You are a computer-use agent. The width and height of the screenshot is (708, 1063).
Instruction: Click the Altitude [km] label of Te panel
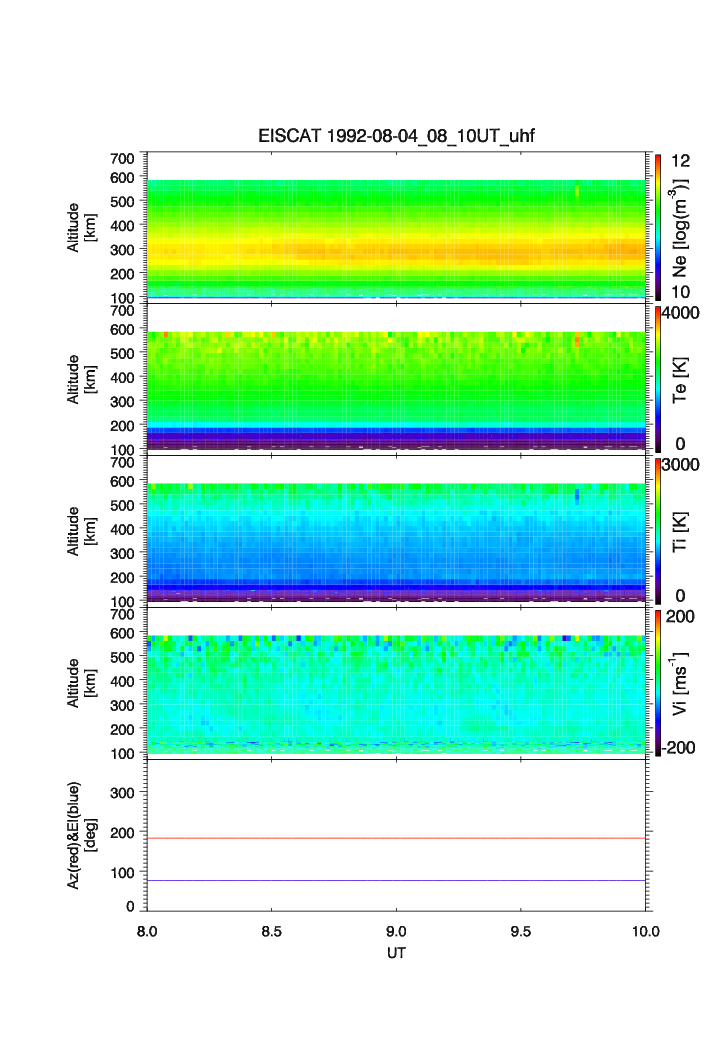[81, 380]
